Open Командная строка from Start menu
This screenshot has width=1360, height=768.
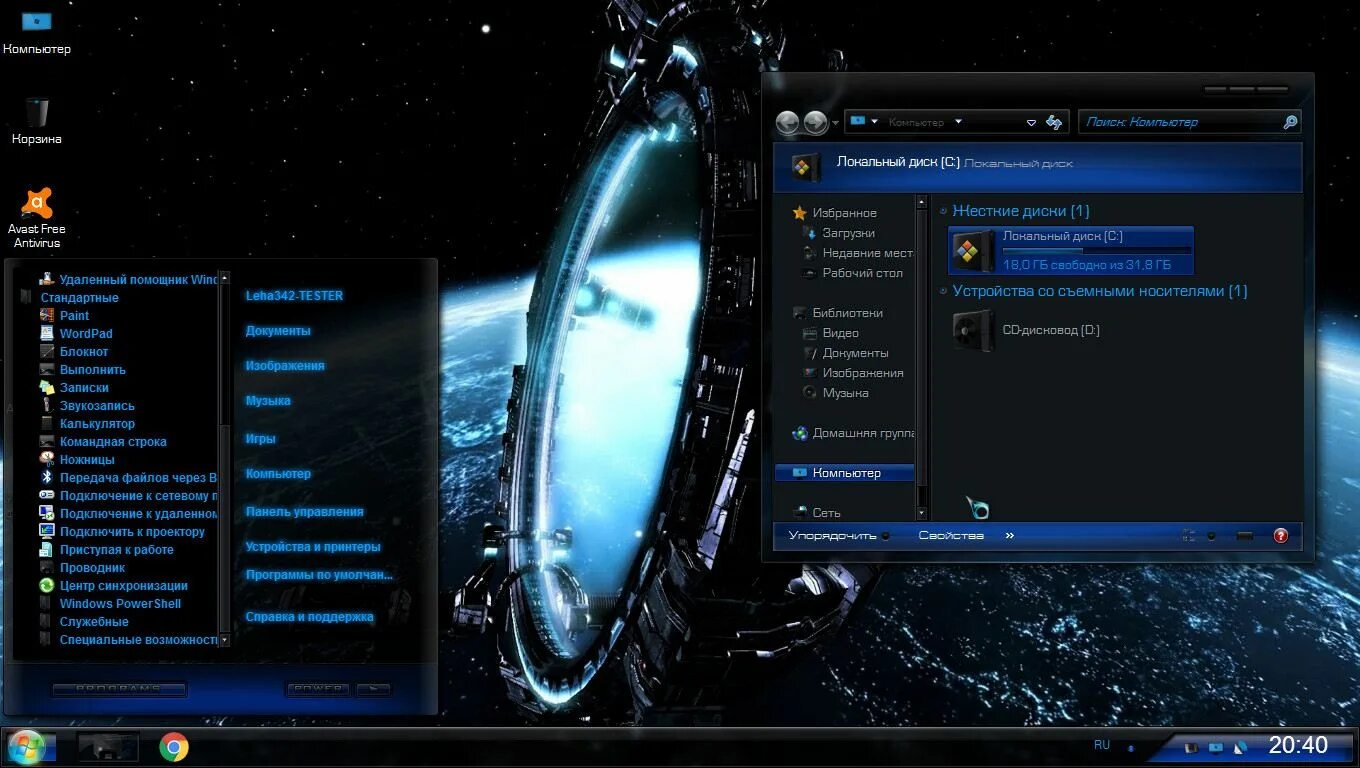pyautogui.click(x=103, y=442)
